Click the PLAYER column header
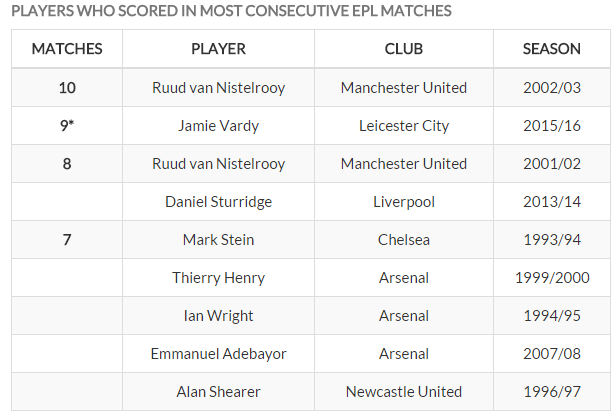This screenshot has width=611, height=419. (218, 49)
